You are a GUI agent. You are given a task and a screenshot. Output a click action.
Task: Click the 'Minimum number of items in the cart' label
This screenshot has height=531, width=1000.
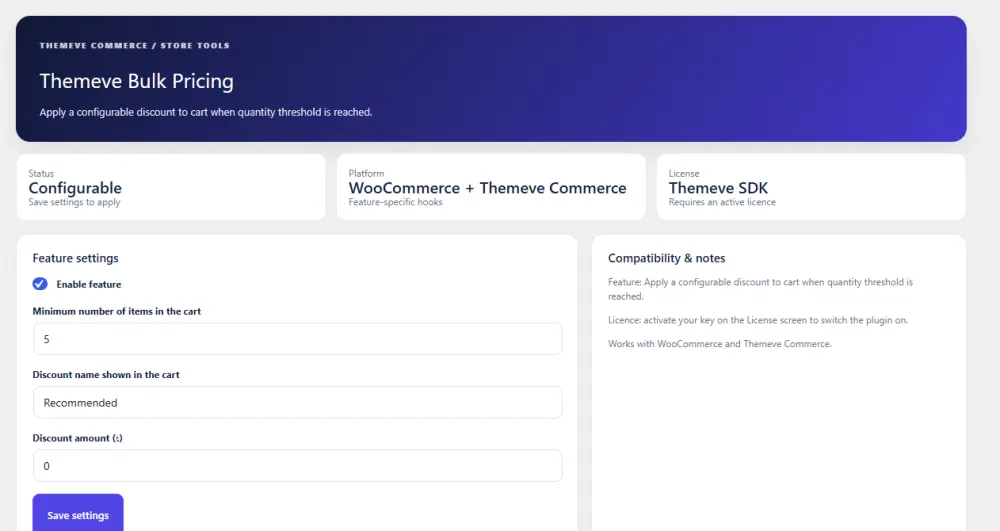tap(117, 311)
